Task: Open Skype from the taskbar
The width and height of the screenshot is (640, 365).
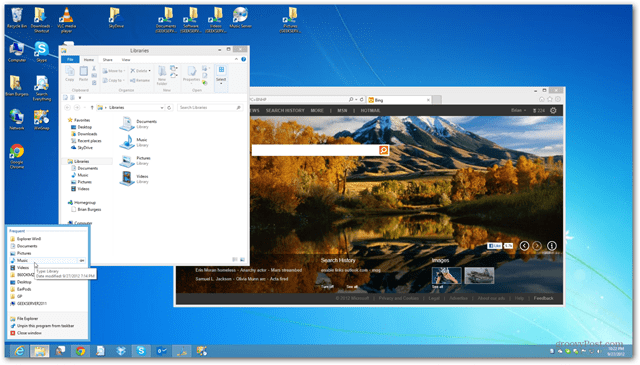Action: [141, 351]
